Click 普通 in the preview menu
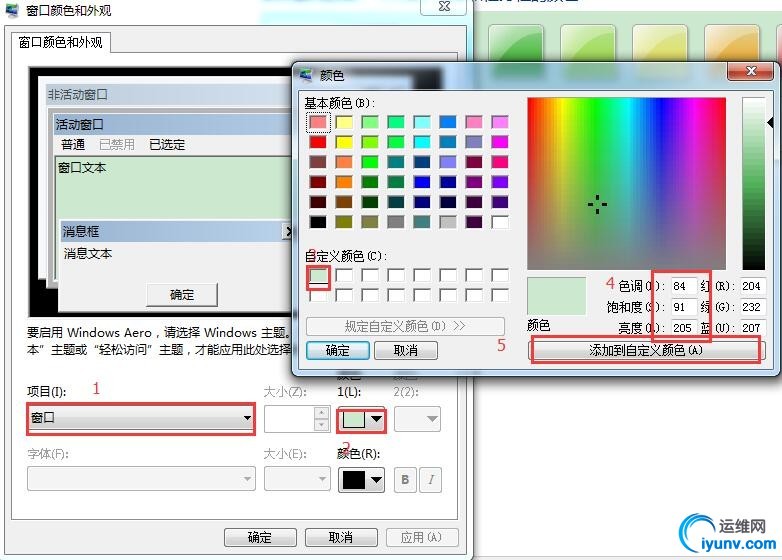Image resolution: width=782 pixels, height=560 pixels. click(x=73, y=145)
